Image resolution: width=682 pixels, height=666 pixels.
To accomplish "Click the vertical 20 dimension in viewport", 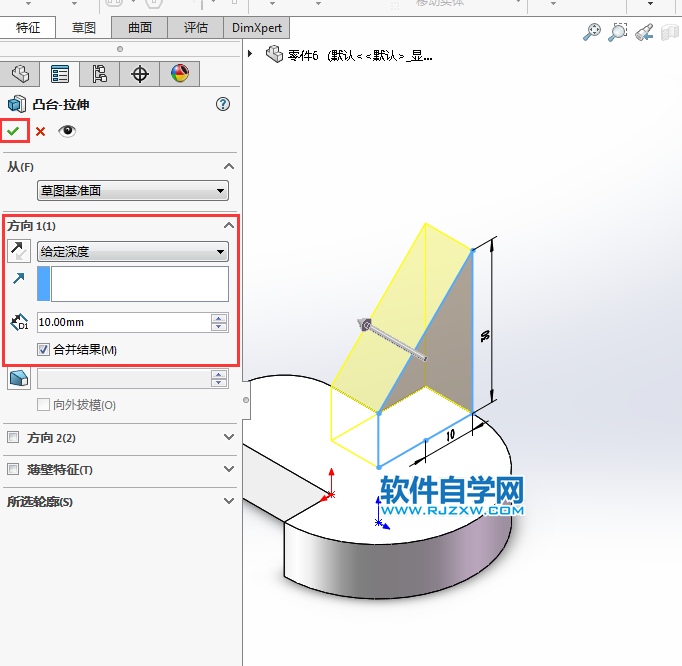I will click(485, 335).
